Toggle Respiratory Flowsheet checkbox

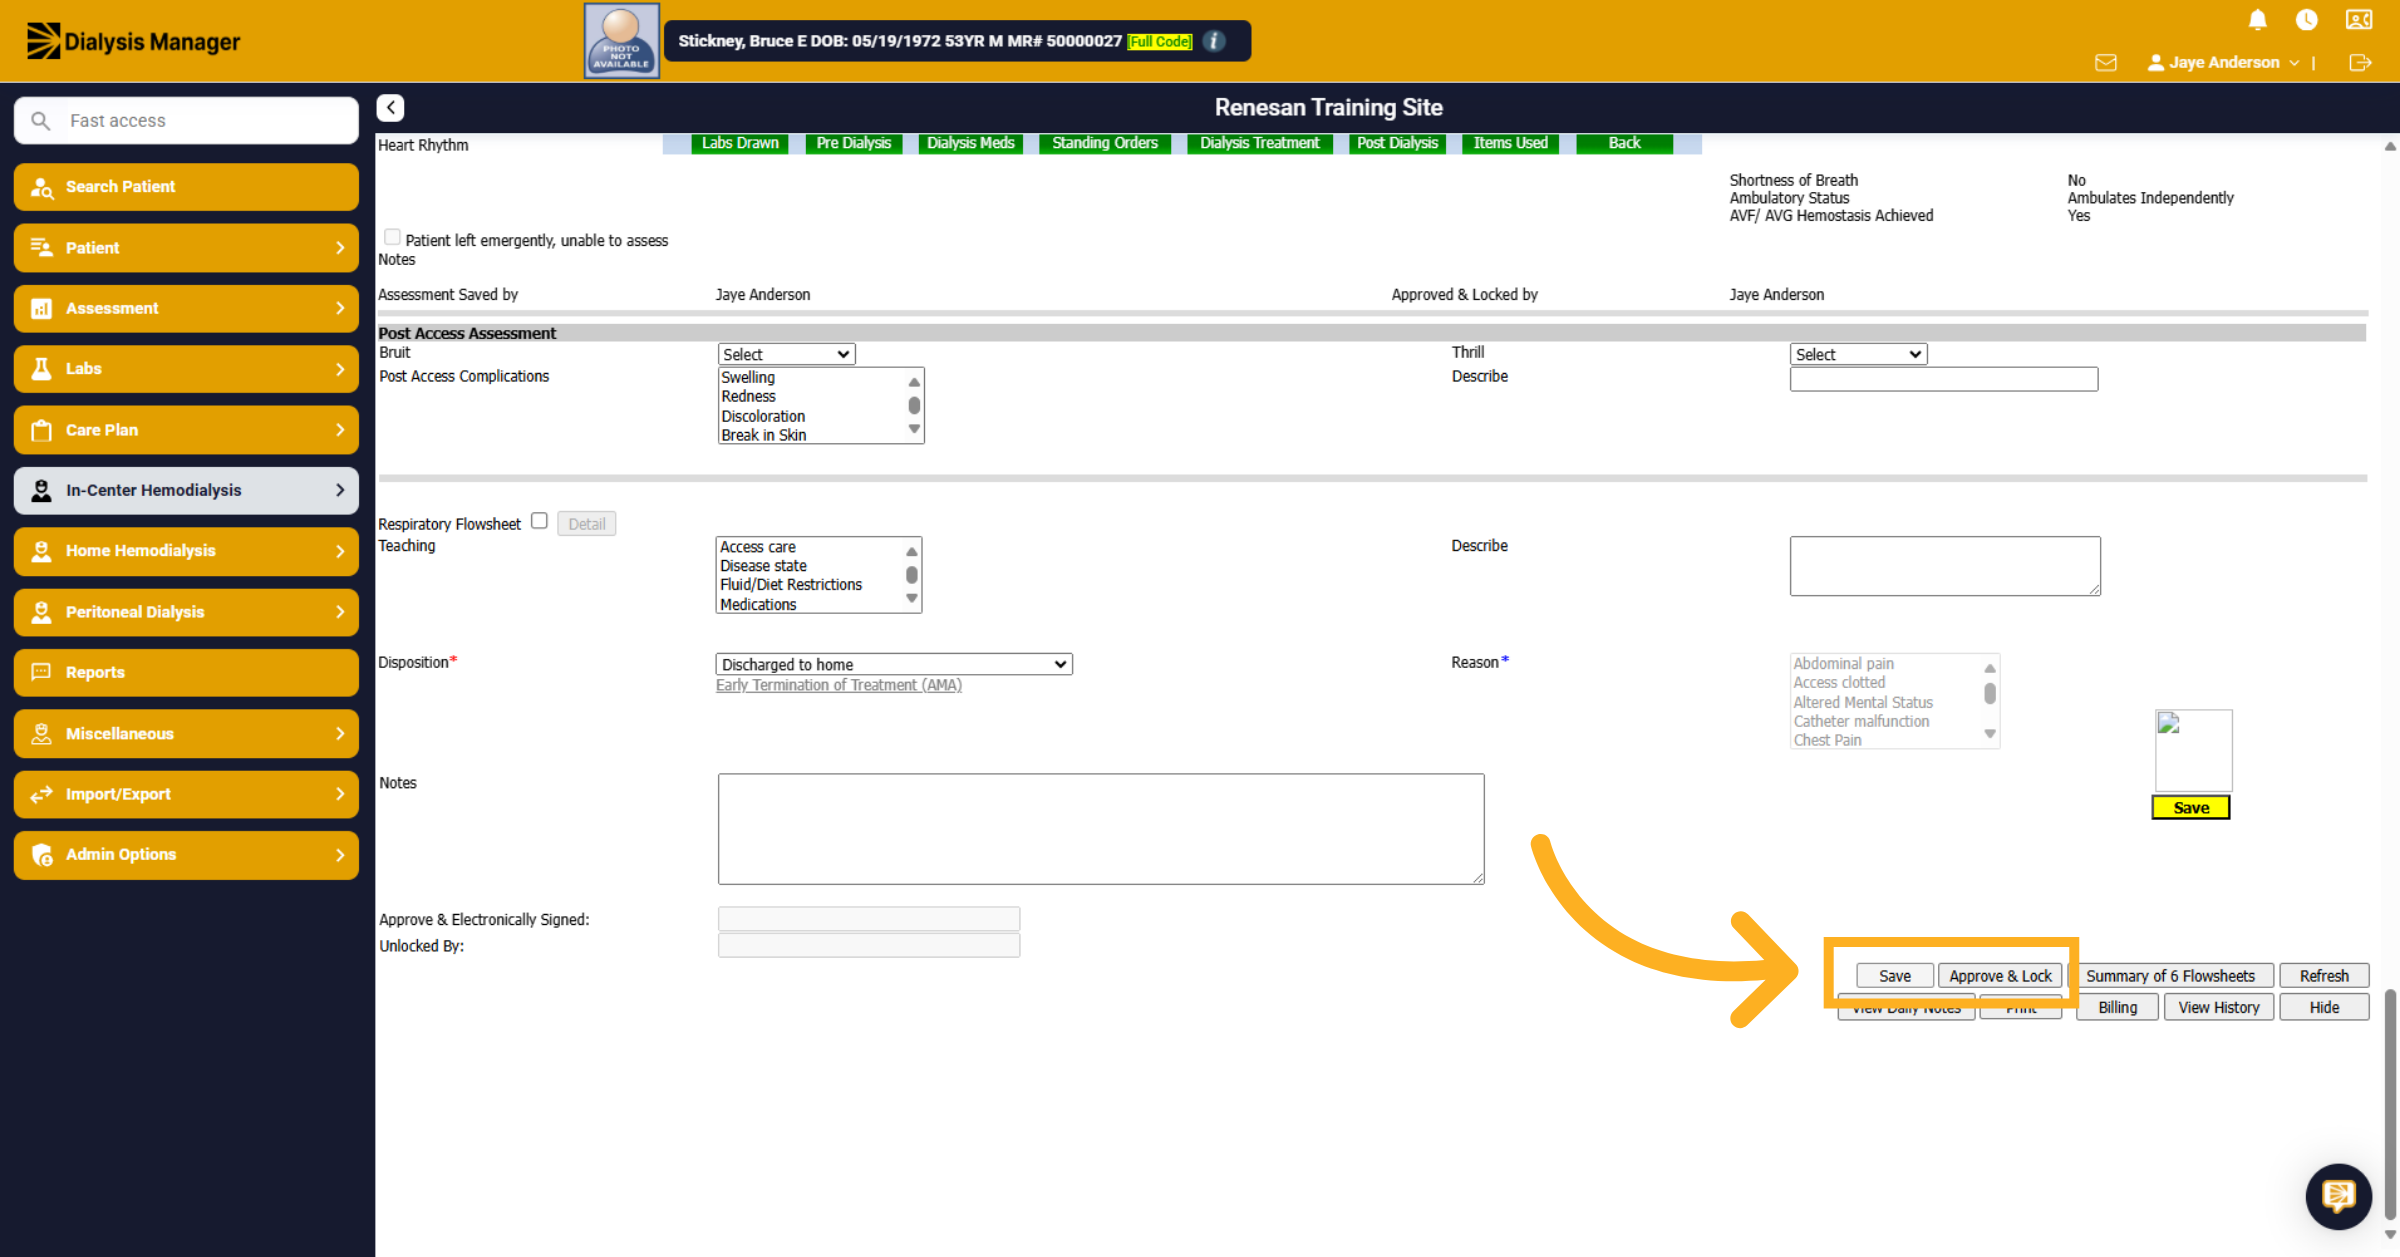click(x=539, y=520)
